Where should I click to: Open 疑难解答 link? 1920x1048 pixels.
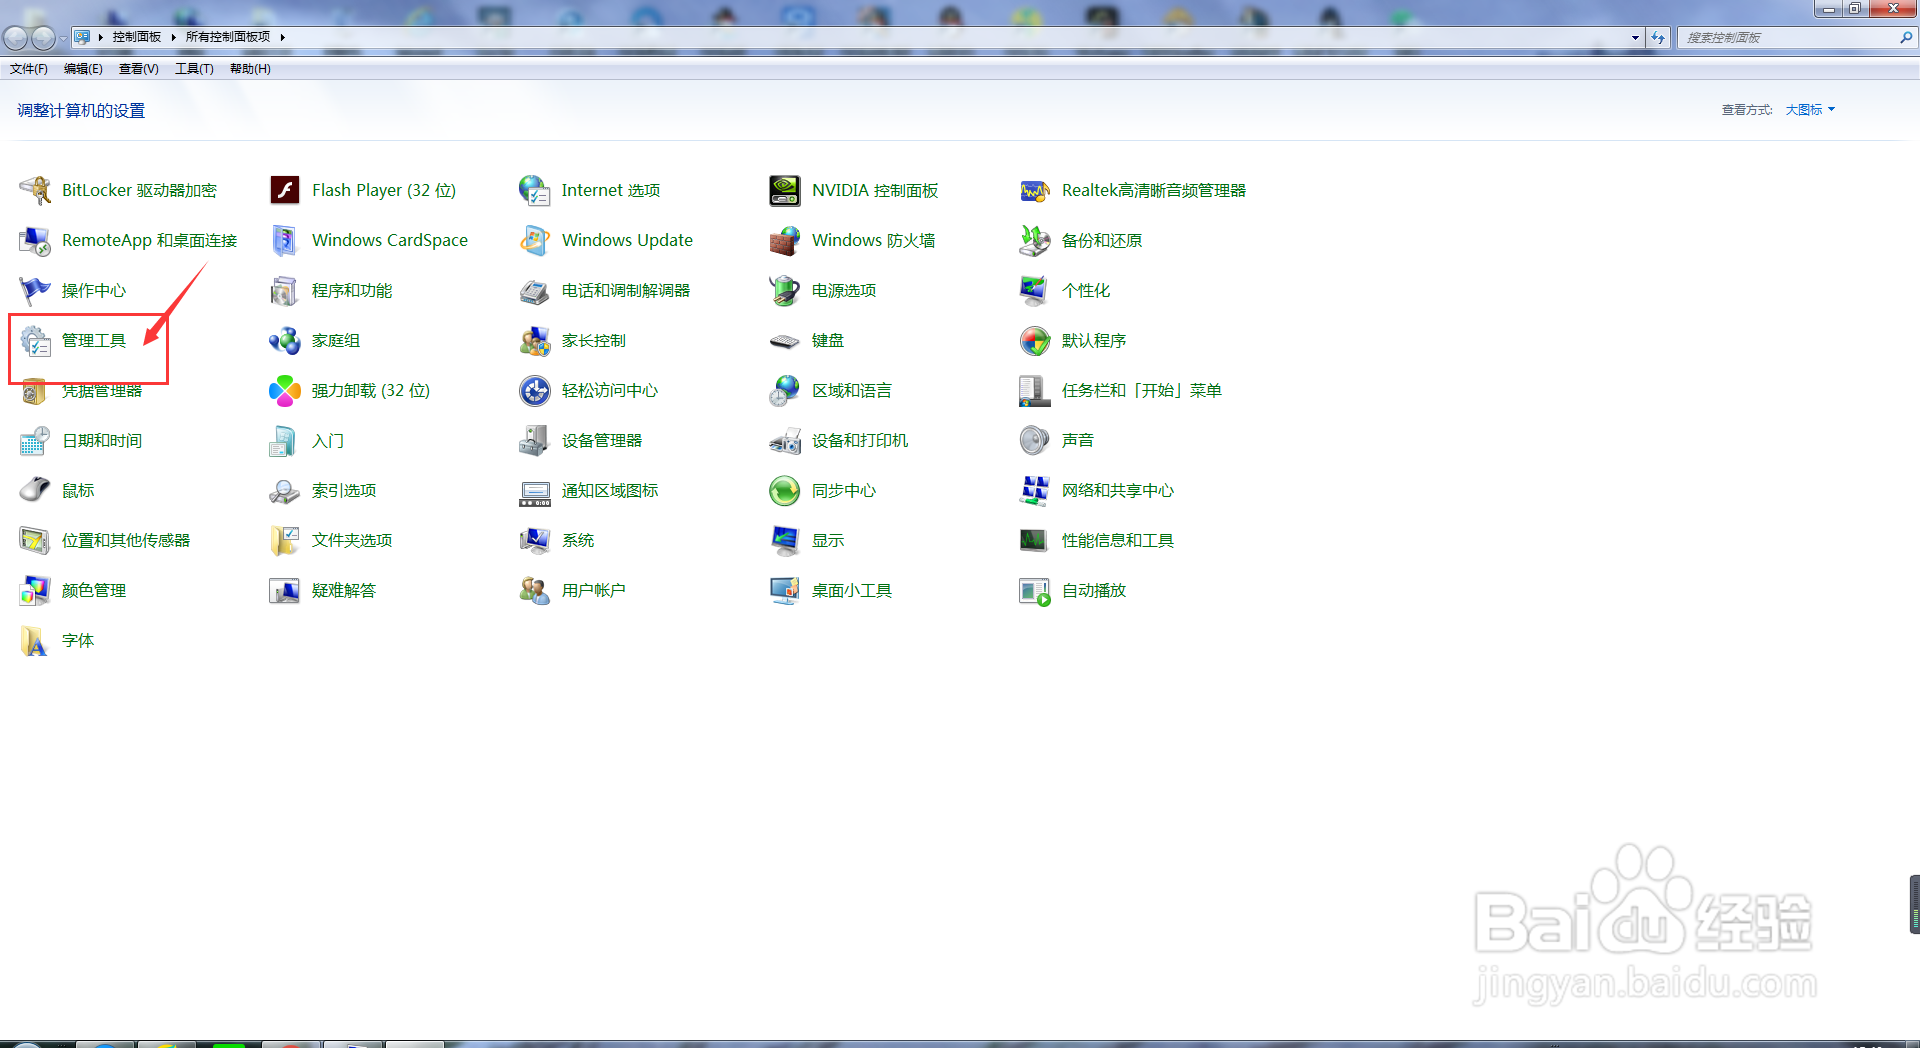(x=344, y=590)
